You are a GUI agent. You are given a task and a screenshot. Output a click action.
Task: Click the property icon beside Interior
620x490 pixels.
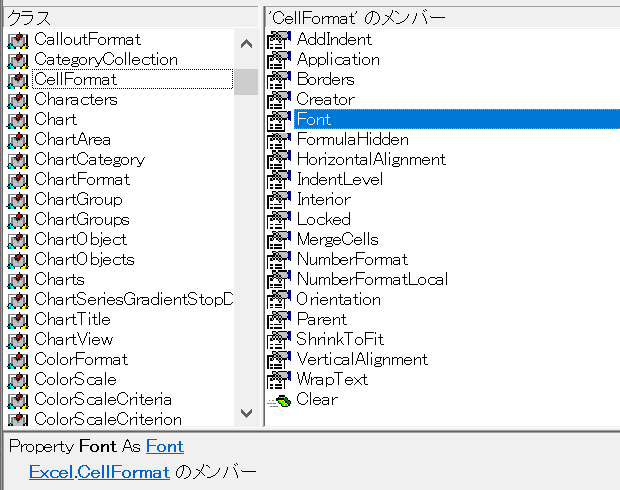(x=279, y=200)
